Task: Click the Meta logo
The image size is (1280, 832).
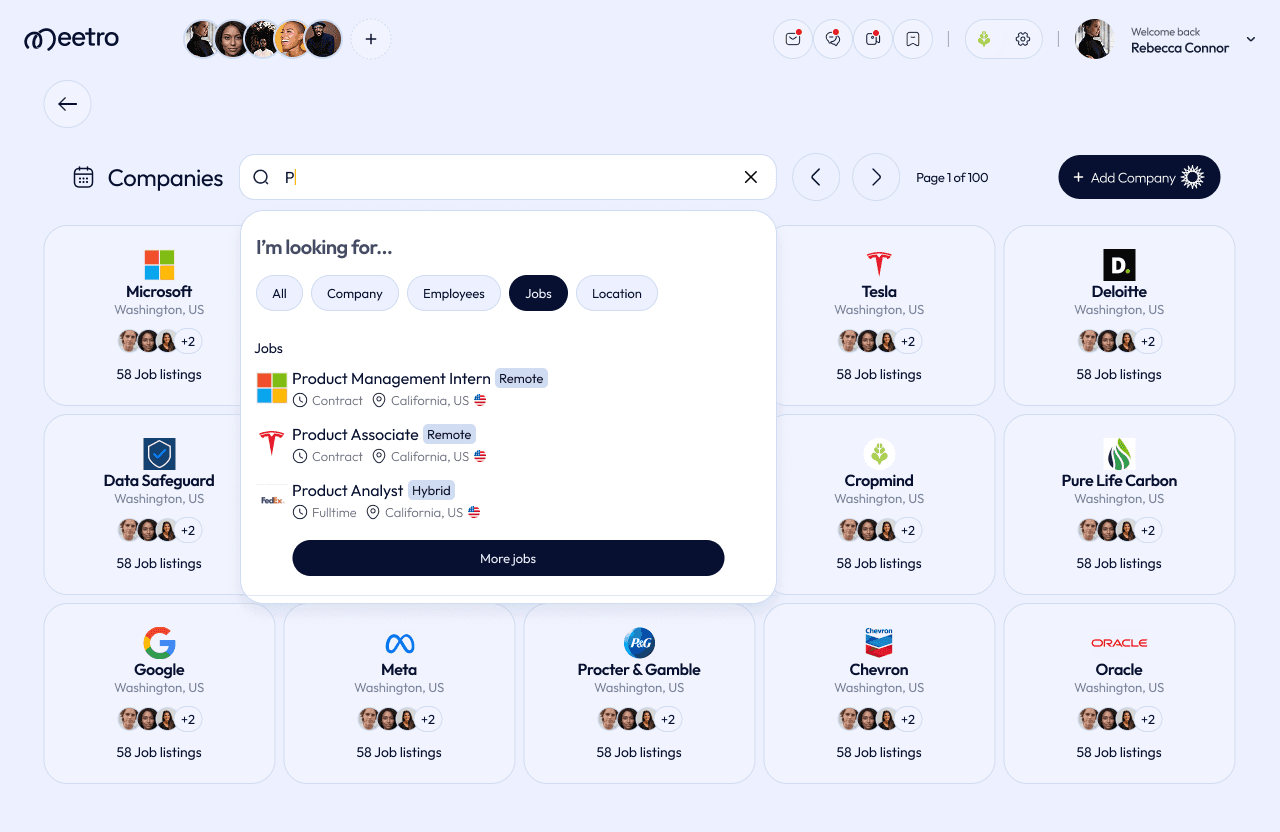Action: click(x=399, y=643)
